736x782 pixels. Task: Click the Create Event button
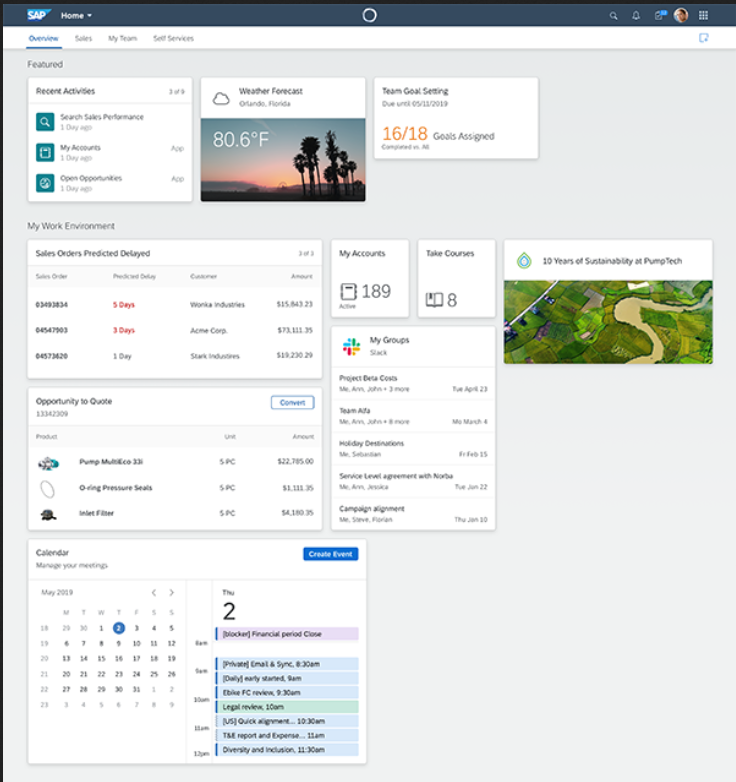330,554
